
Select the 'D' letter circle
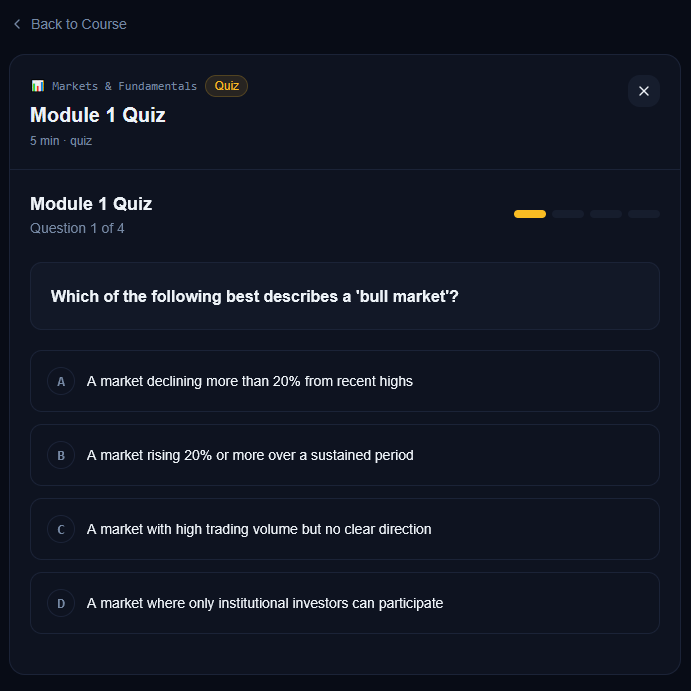coord(61,603)
